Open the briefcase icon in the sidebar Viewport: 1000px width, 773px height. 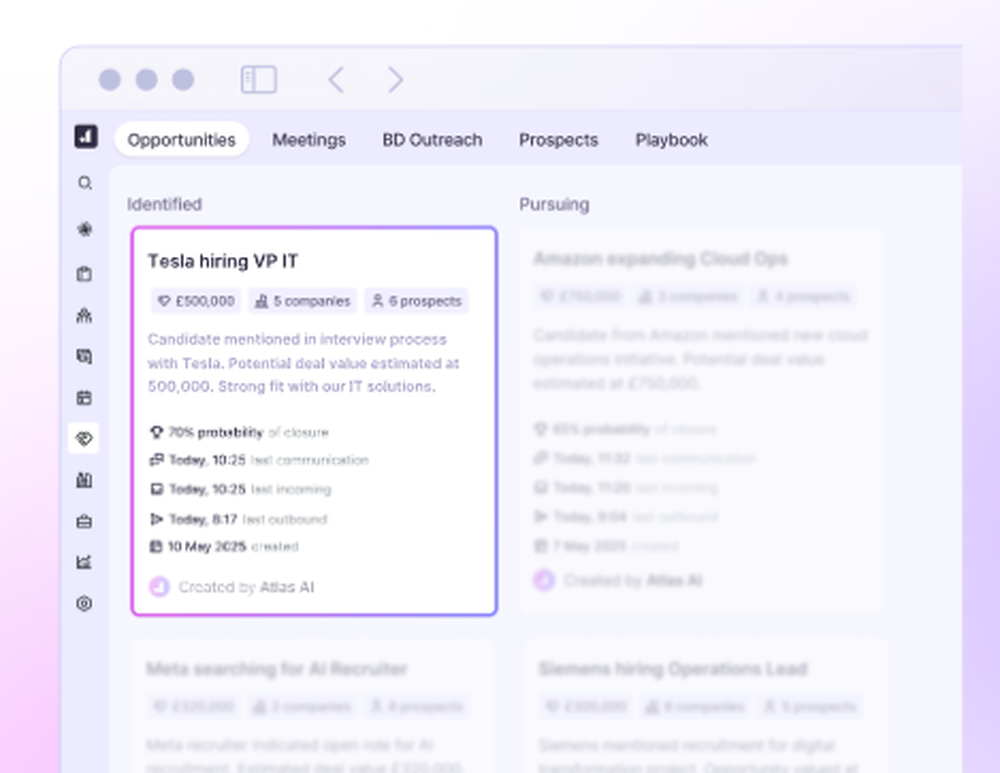(85, 521)
